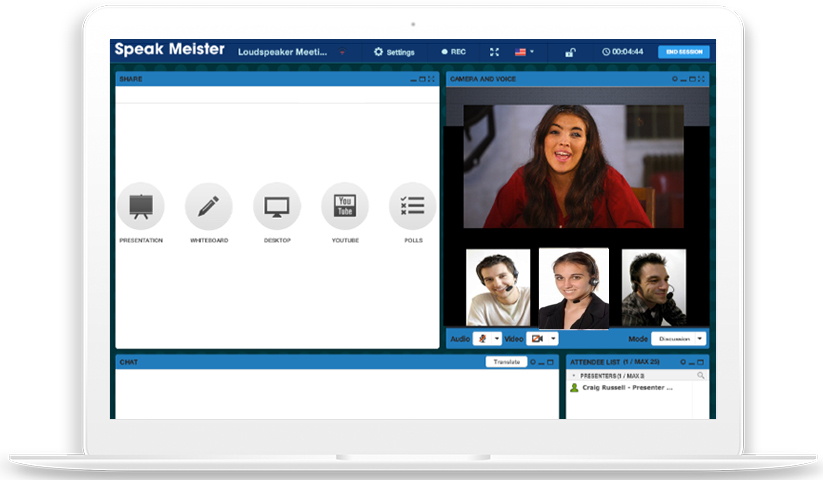The height and width of the screenshot is (480, 823).
Task: Open Chat panel settings gear
Action: point(533,362)
